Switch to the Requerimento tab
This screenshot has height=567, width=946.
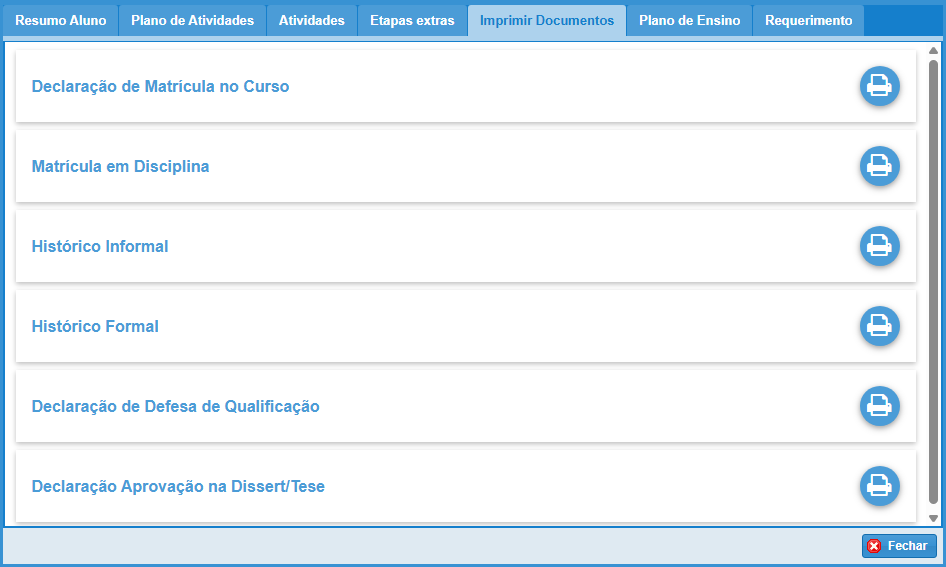pos(808,21)
